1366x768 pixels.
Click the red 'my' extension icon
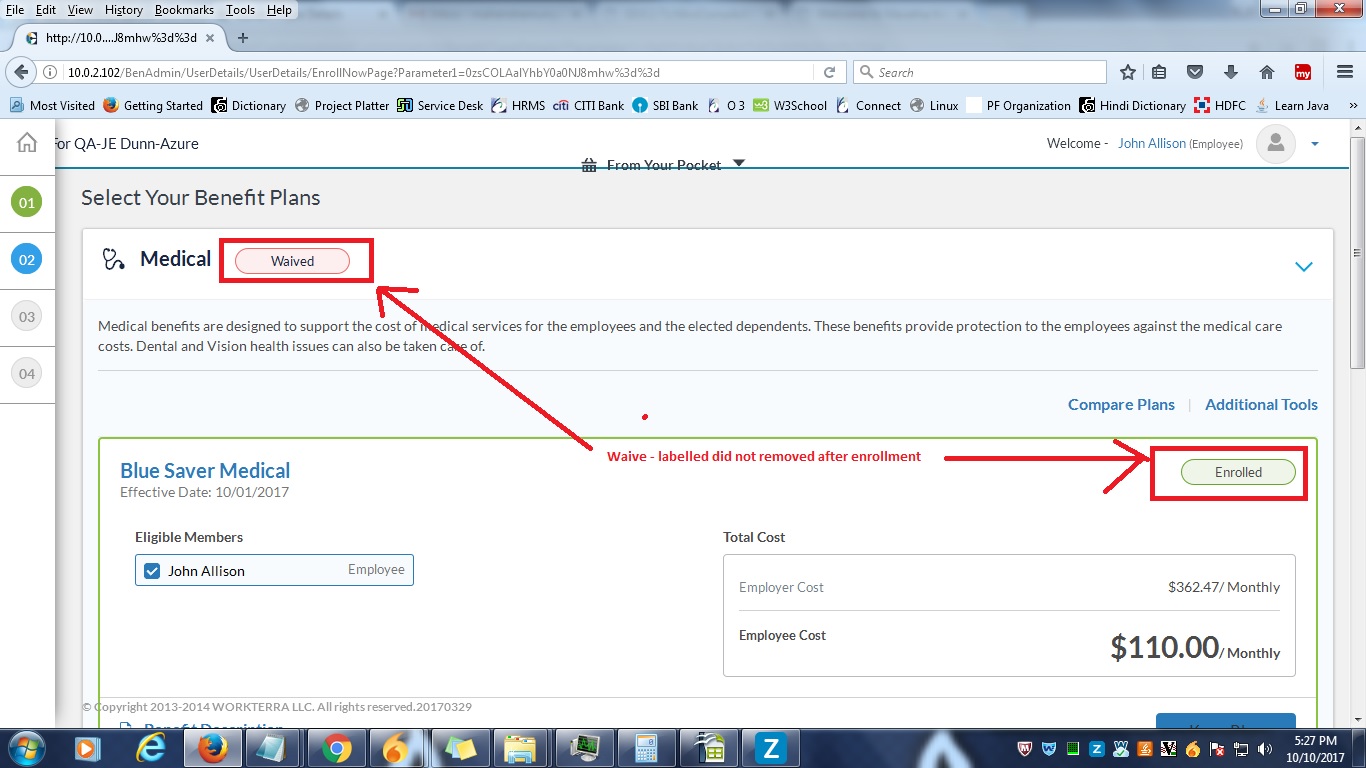coord(1303,72)
